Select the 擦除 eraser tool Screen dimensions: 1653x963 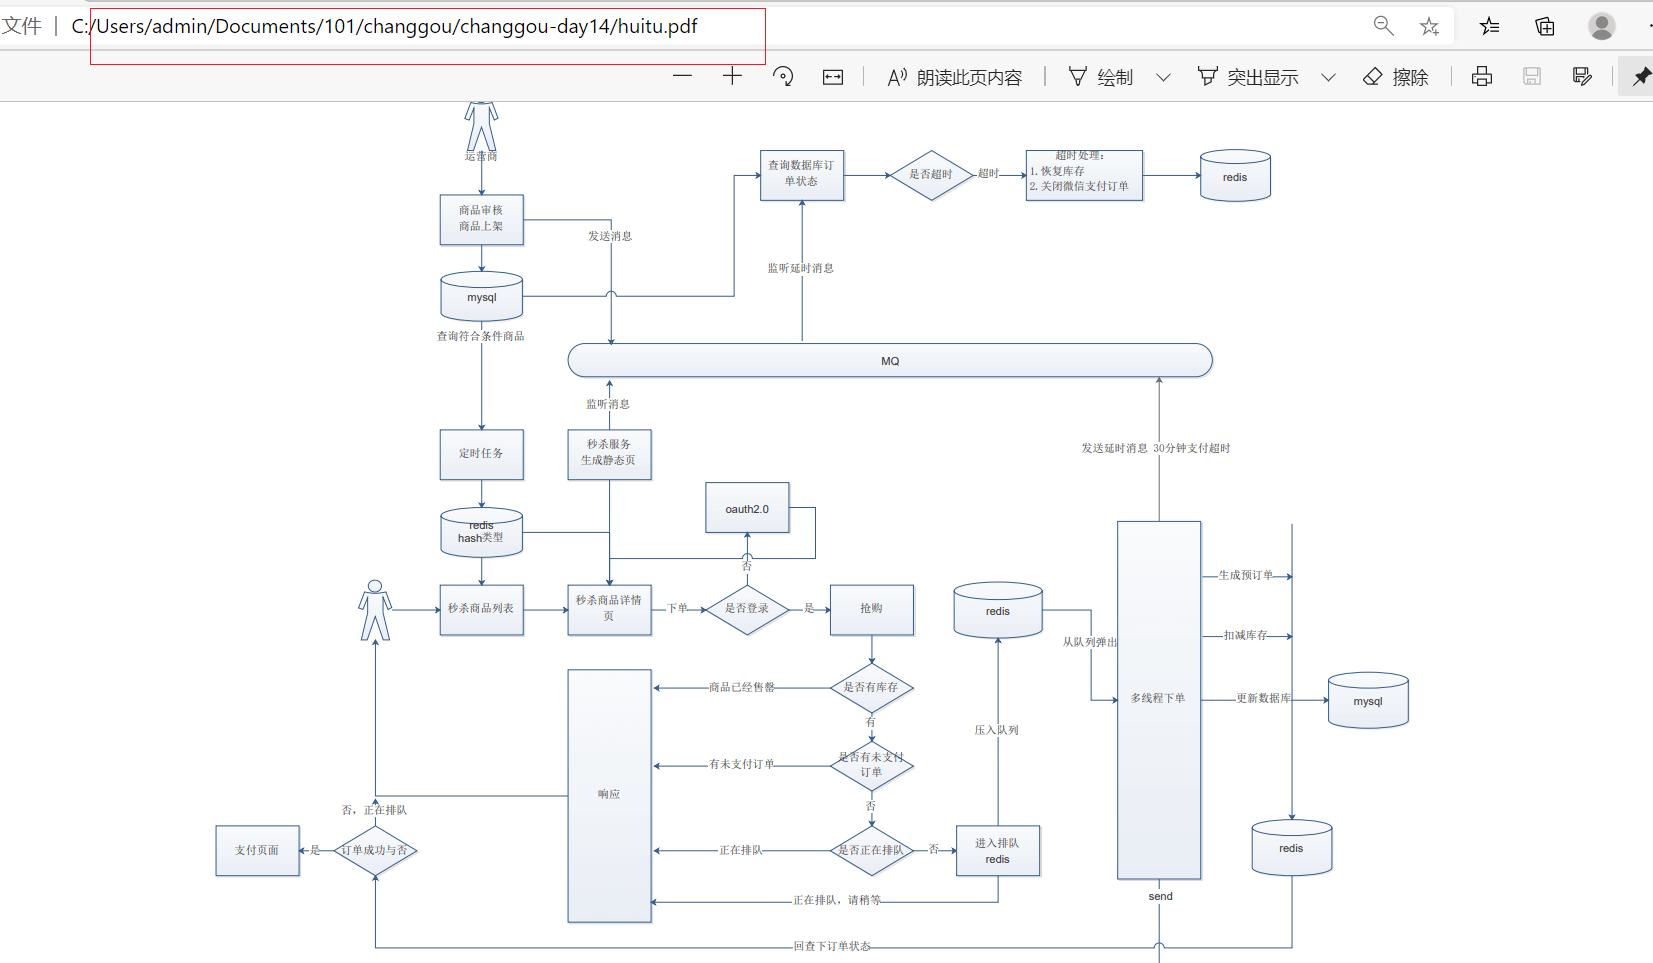1396,77
